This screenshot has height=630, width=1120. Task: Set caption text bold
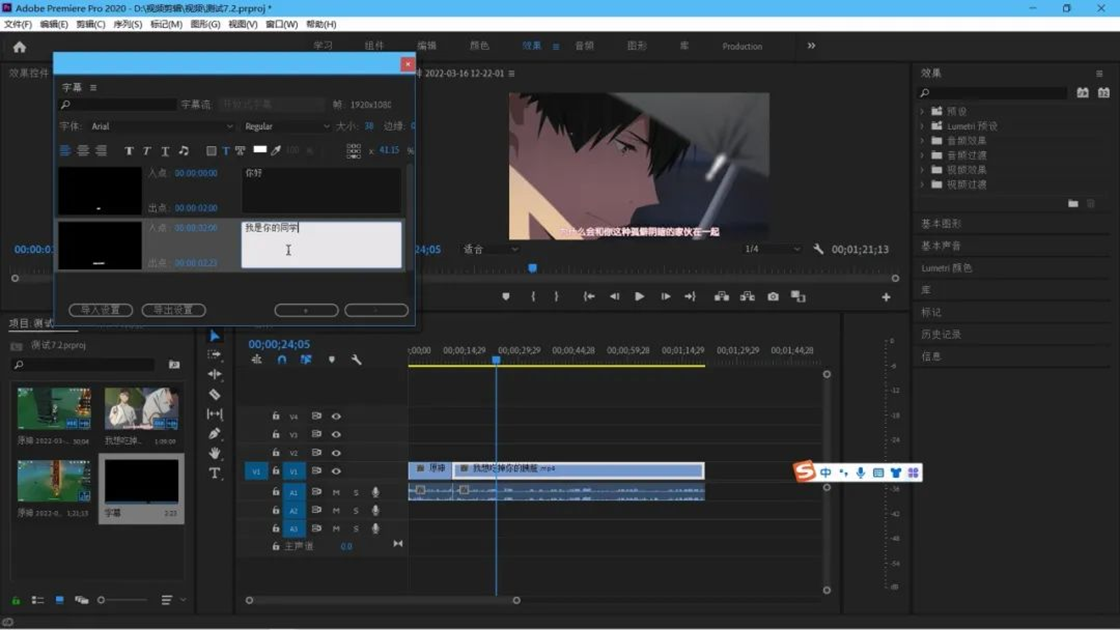tap(129, 151)
